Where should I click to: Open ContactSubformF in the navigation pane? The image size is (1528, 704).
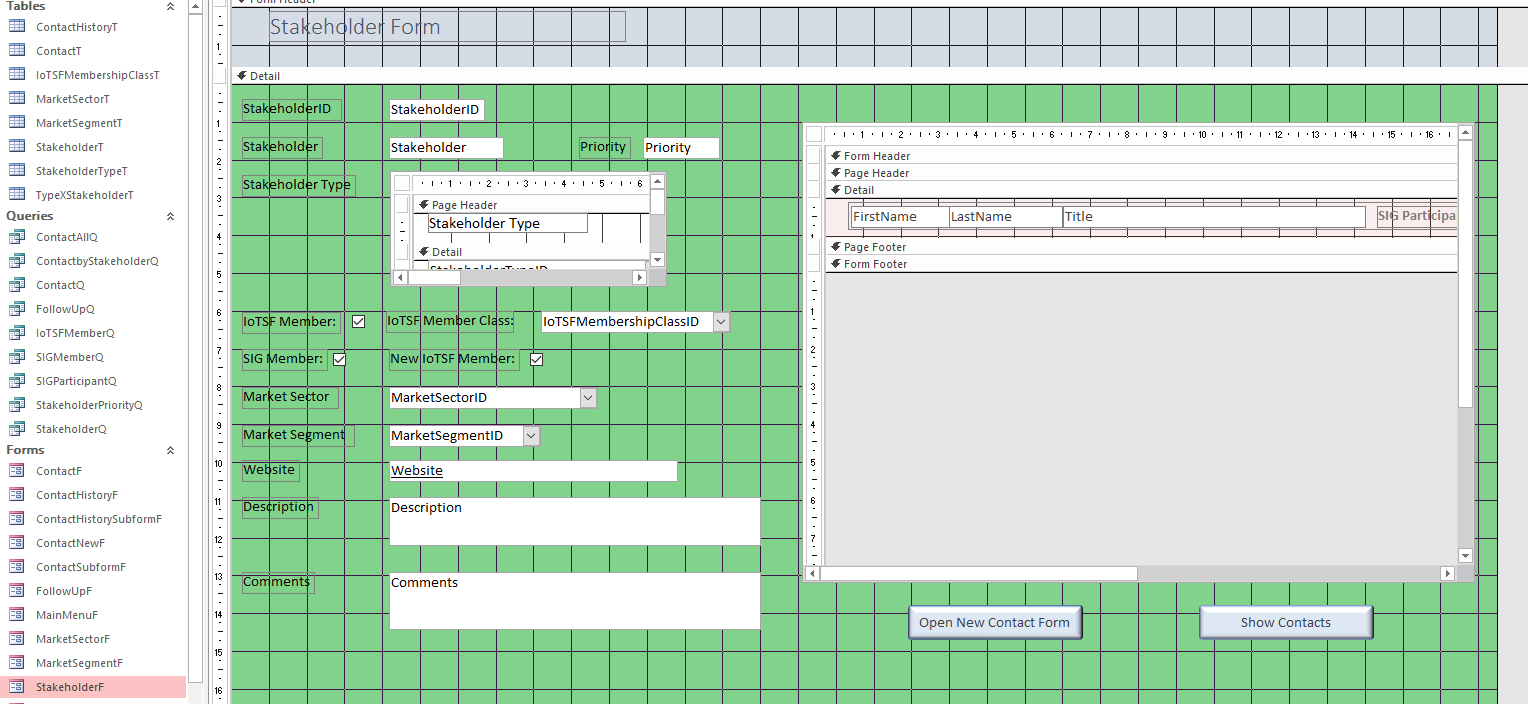coord(81,567)
